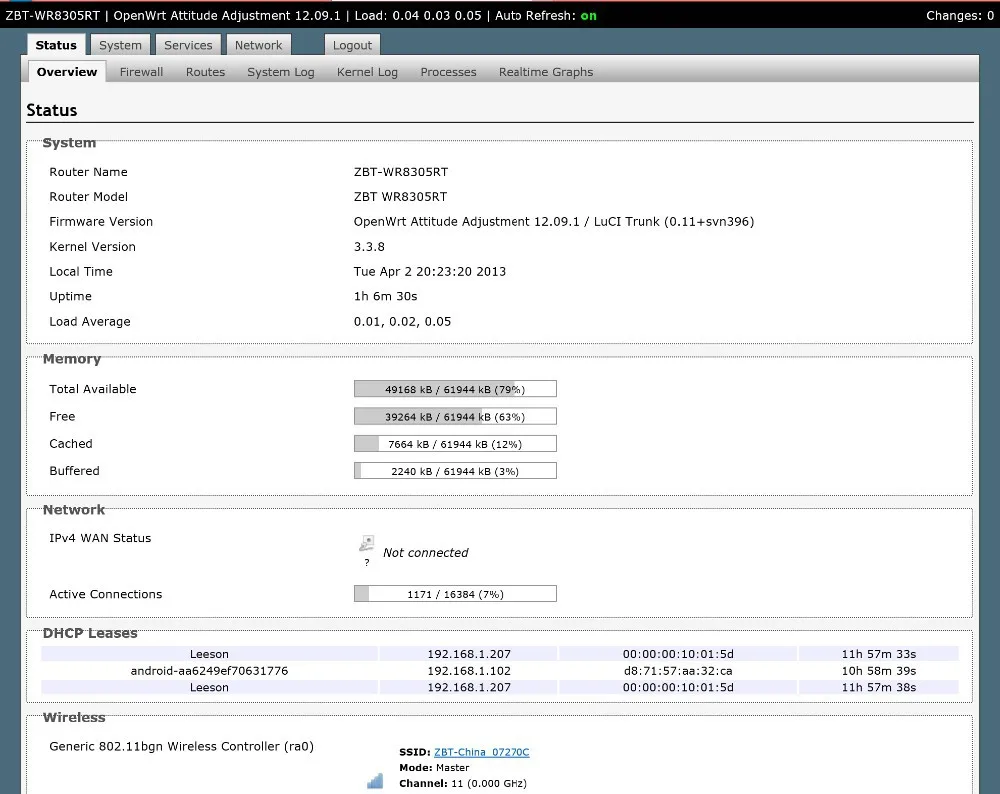Open the Network main tab

[x=258, y=45]
